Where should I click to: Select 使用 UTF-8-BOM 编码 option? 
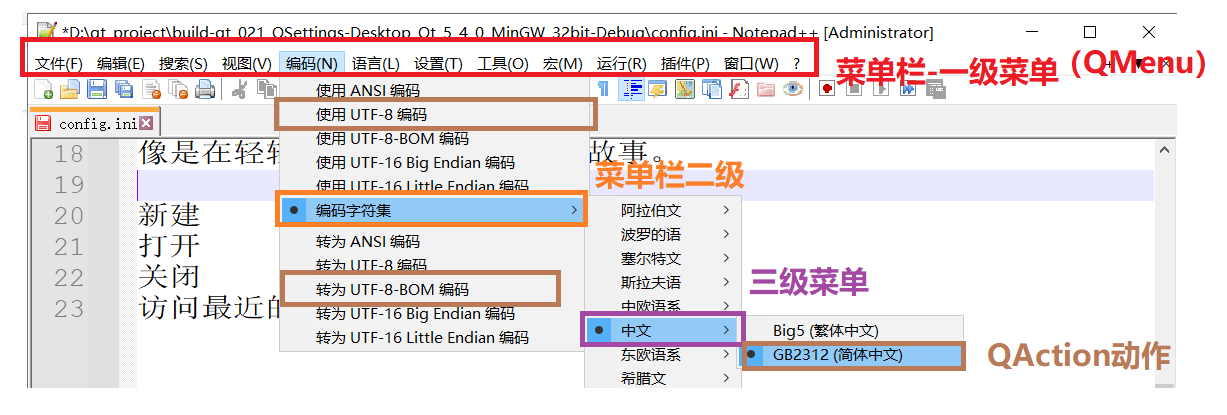pos(433,139)
